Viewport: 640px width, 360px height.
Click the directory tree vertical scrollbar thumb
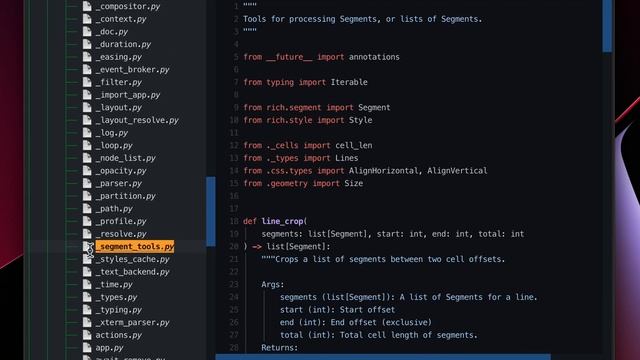(x=211, y=211)
